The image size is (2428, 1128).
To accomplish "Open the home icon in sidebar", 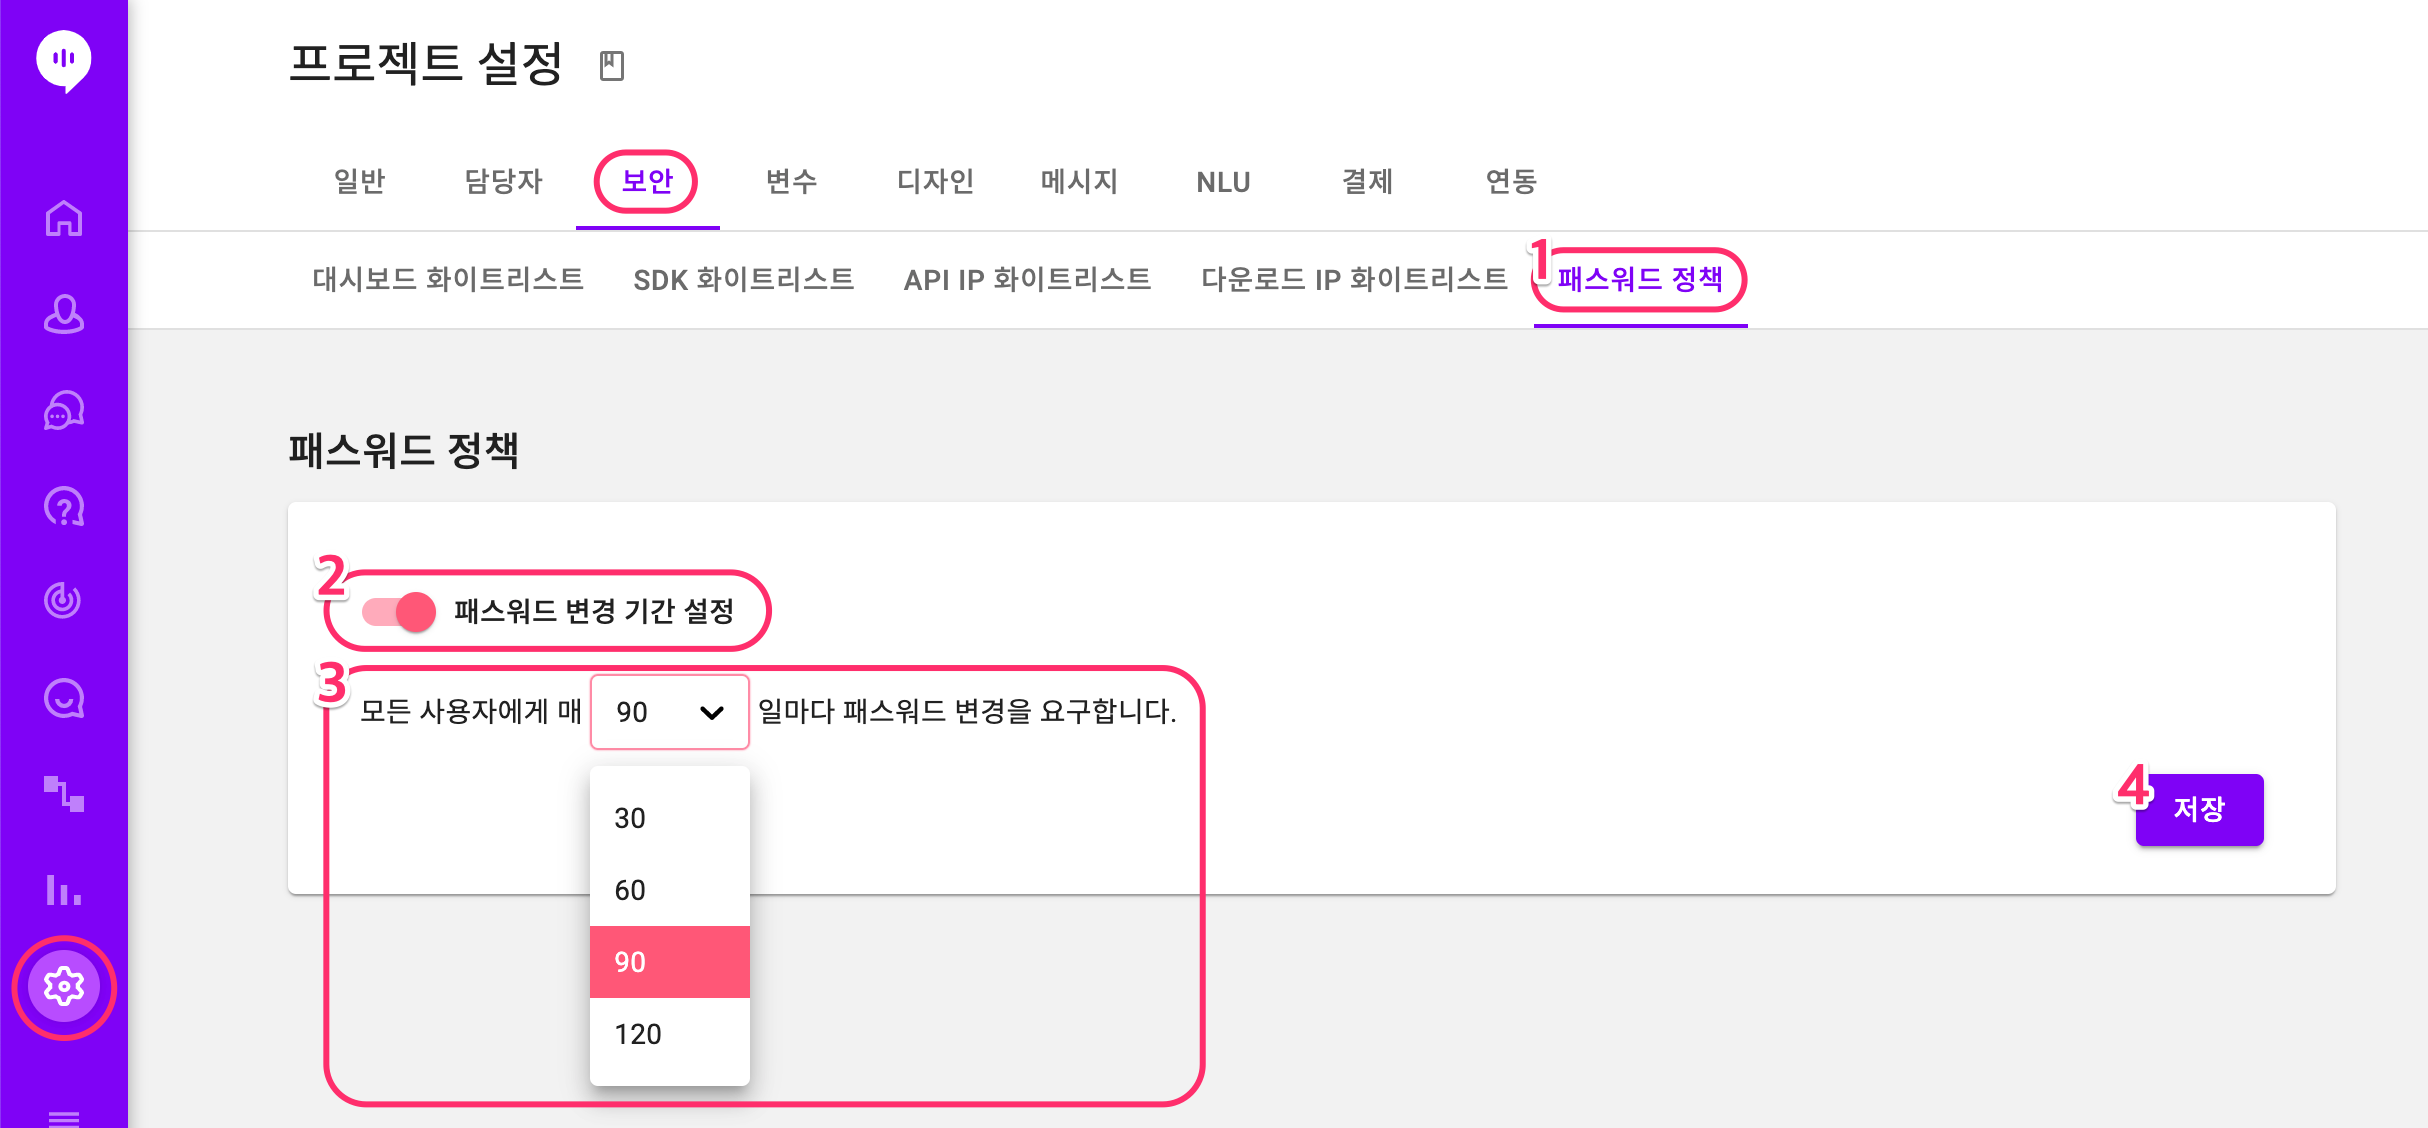I will click(64, 218).
